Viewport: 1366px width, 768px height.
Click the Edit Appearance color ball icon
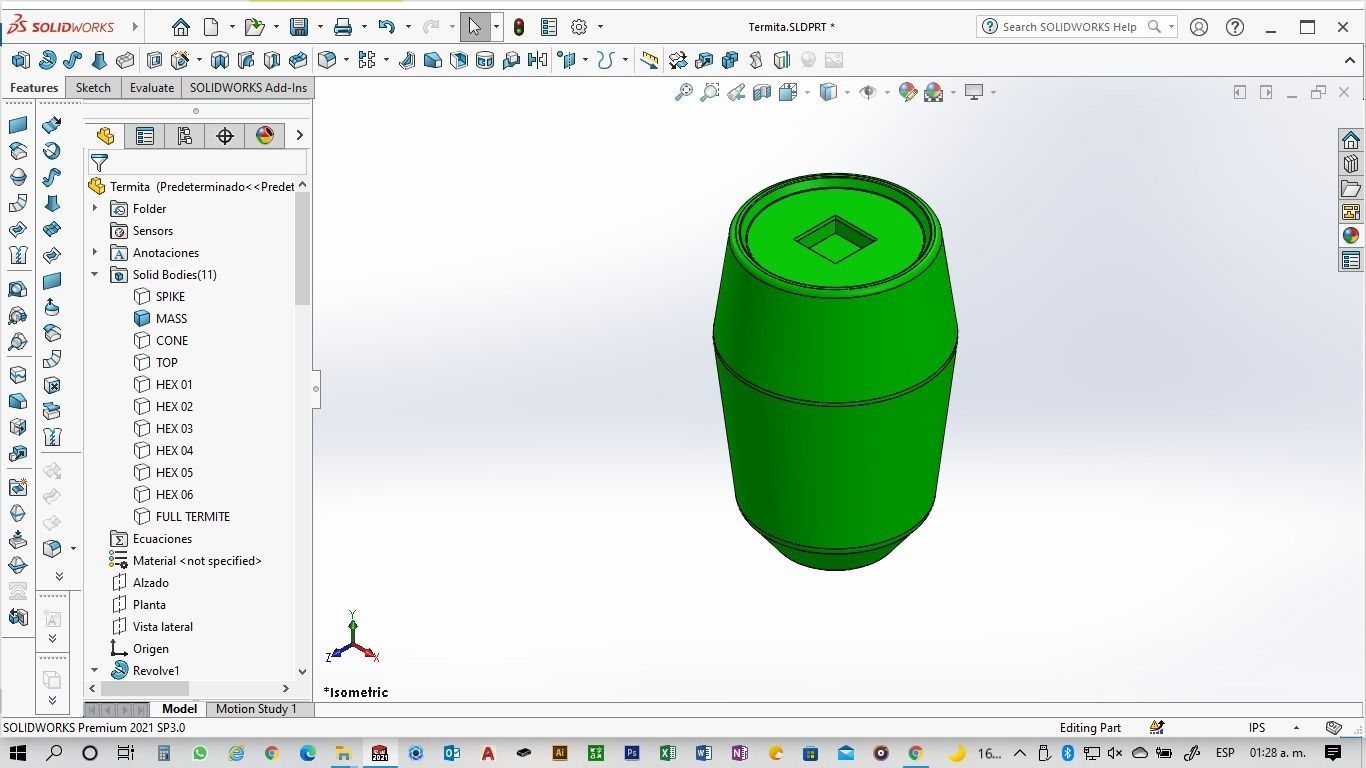(x=908, y=92)
